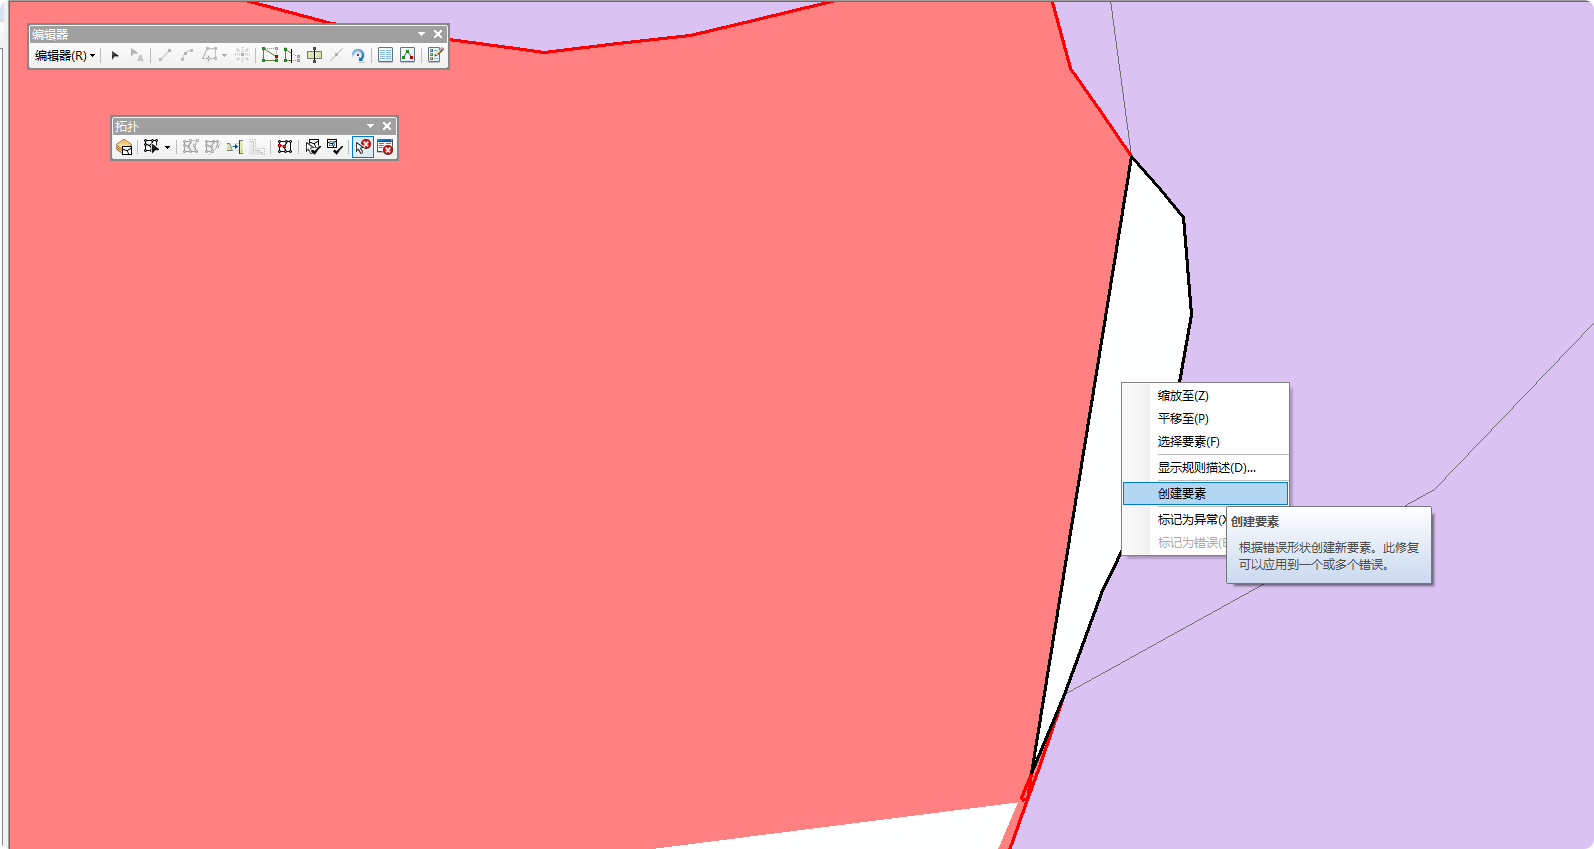Click the highlighted 创建要素 menu entry
Screen dimensions: 1594x849
point(1205,494)
